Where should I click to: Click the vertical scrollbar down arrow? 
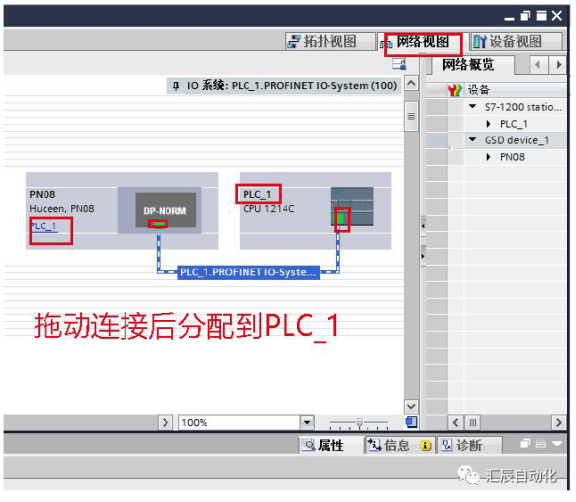[x=411, y=407]
